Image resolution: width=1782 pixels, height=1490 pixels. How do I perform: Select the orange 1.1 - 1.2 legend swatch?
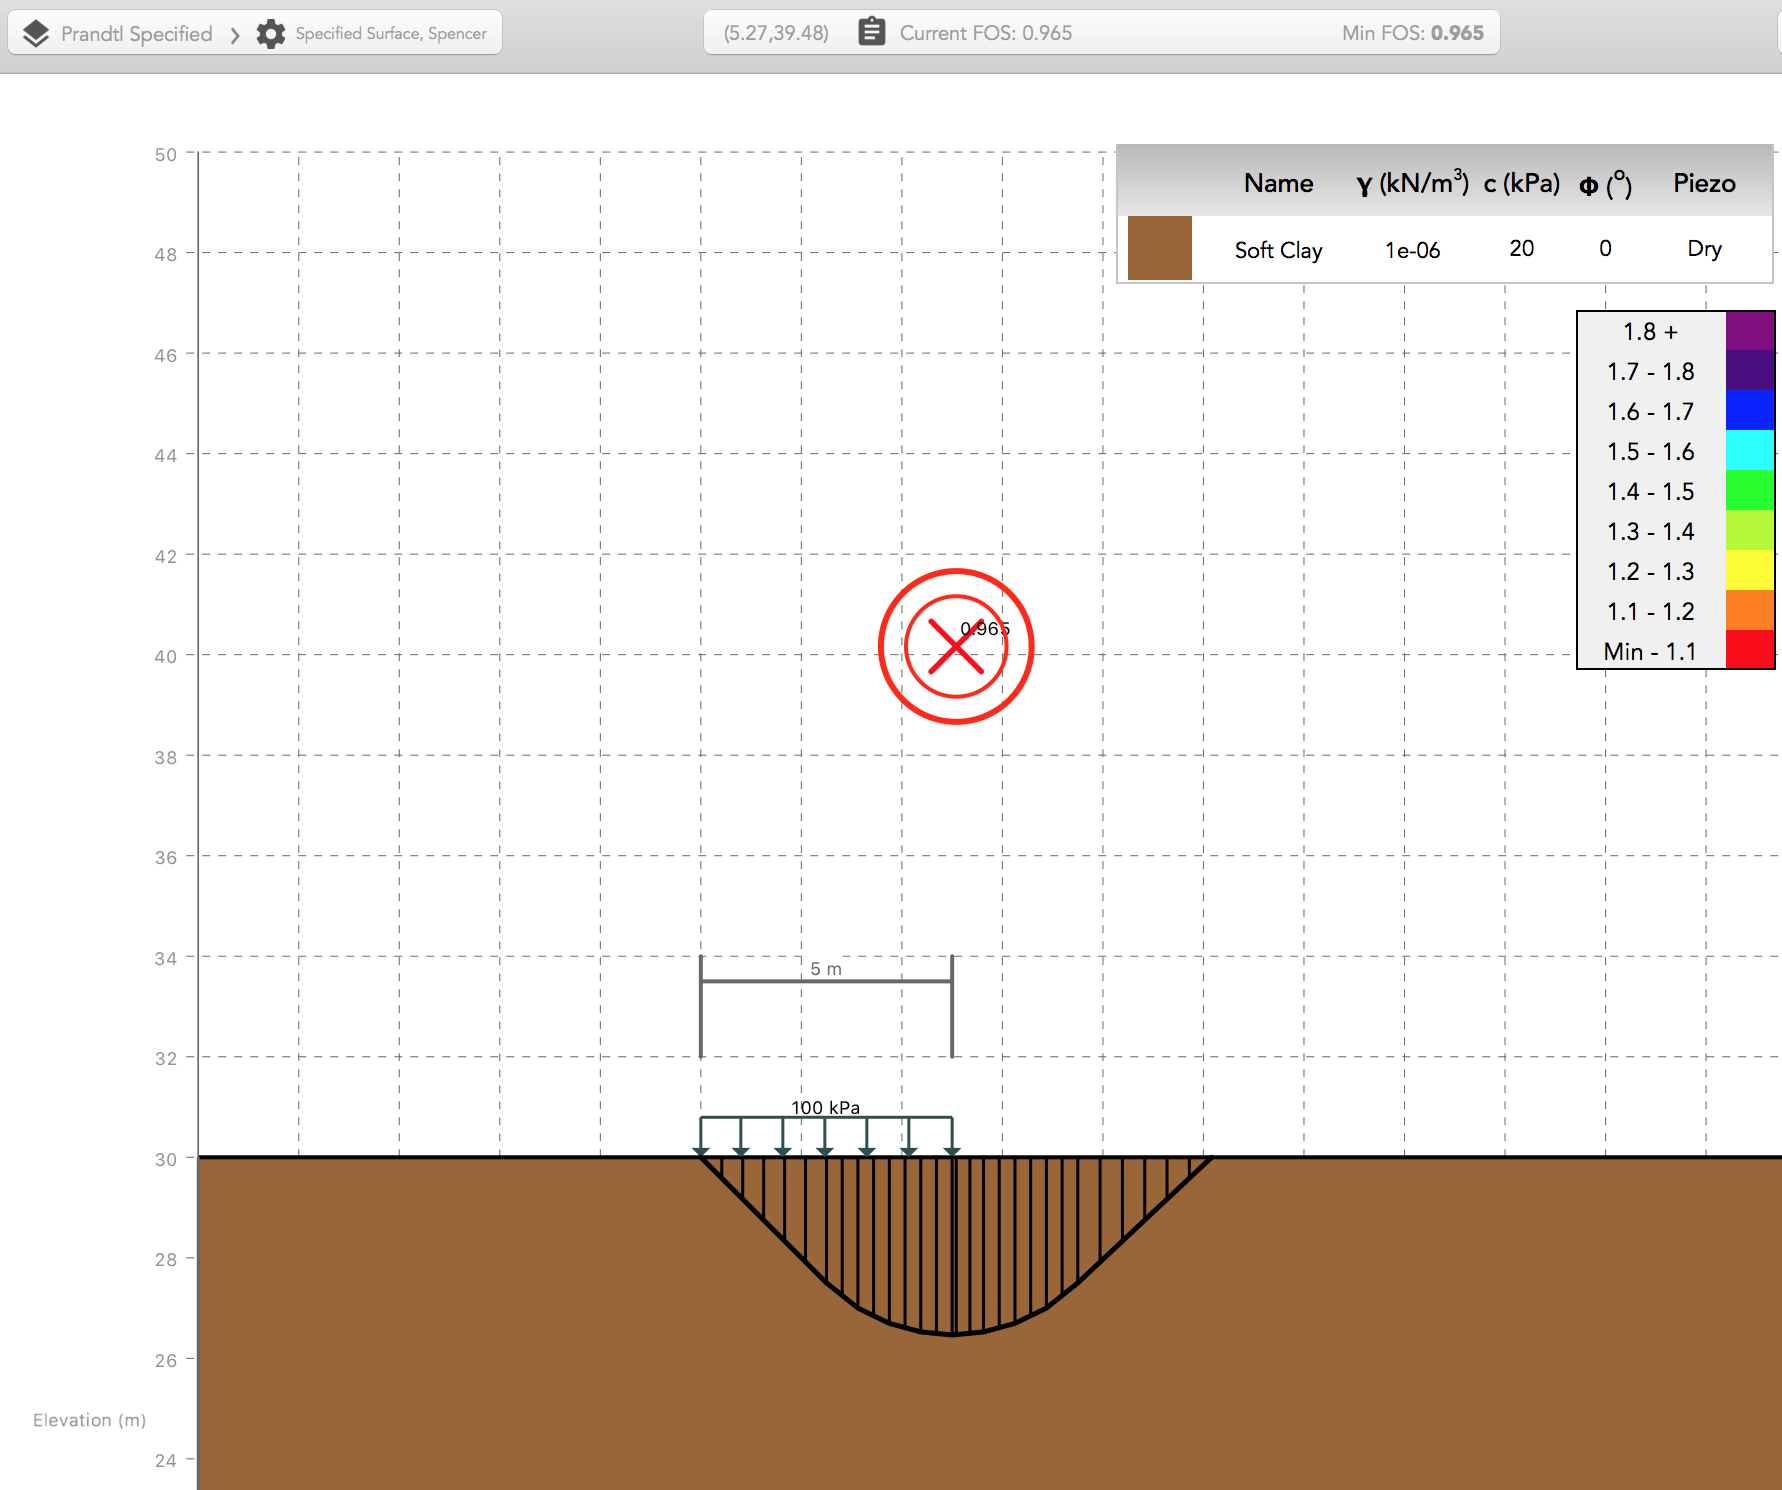(1750, 610)
